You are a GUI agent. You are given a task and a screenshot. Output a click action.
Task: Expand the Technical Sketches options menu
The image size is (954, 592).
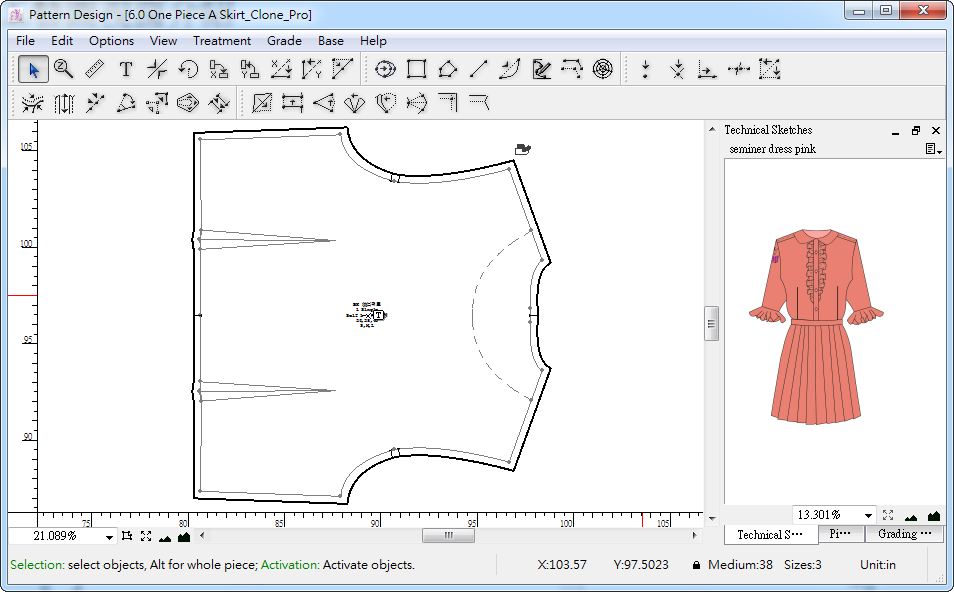pyautogui.click(x=934, y=149)
